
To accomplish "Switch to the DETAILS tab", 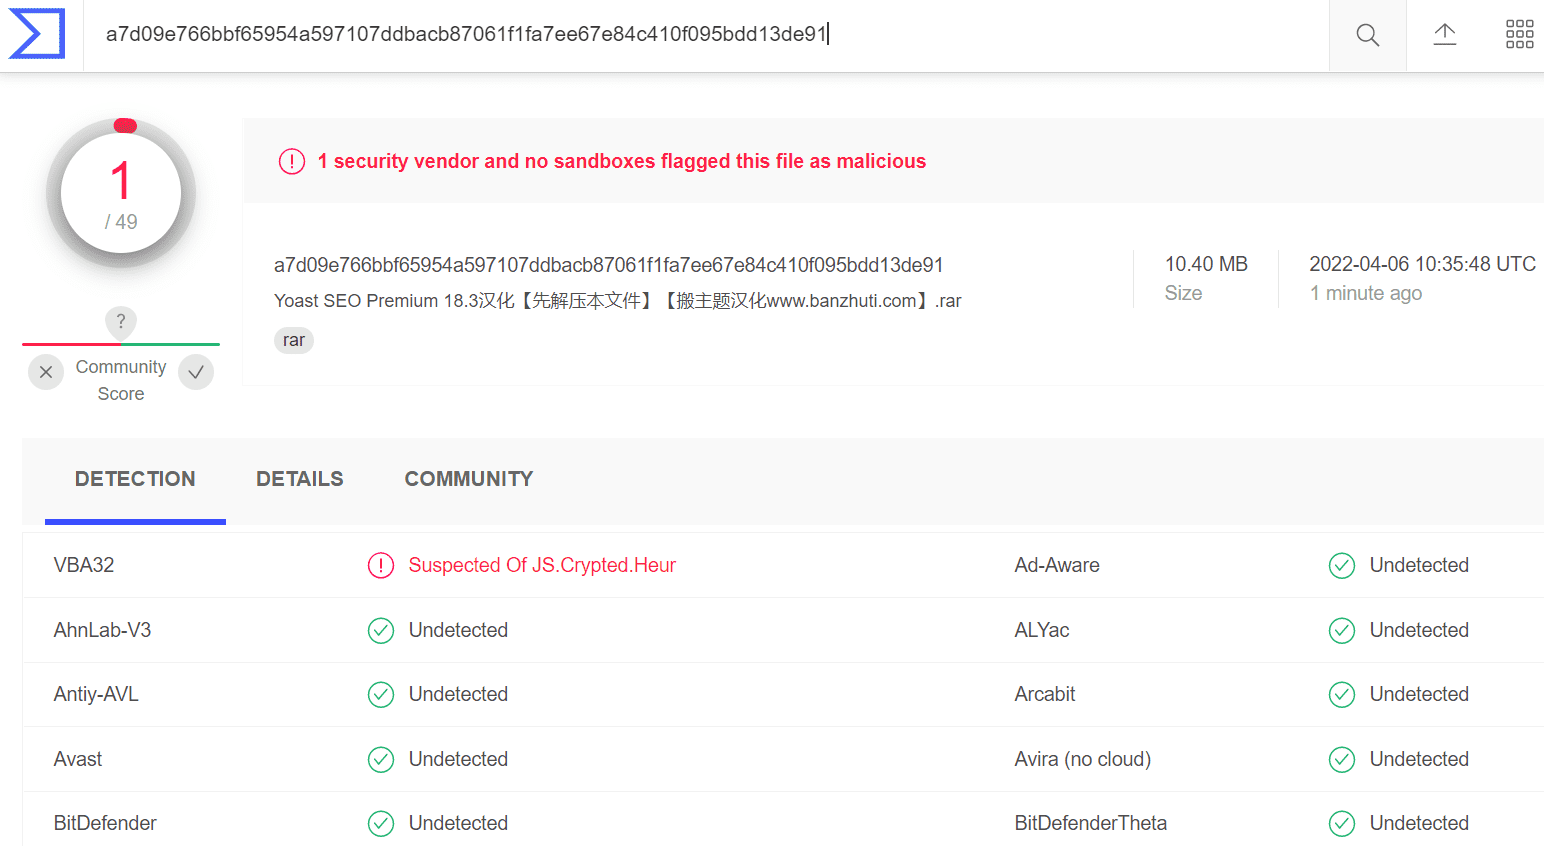I will point(300,479).
